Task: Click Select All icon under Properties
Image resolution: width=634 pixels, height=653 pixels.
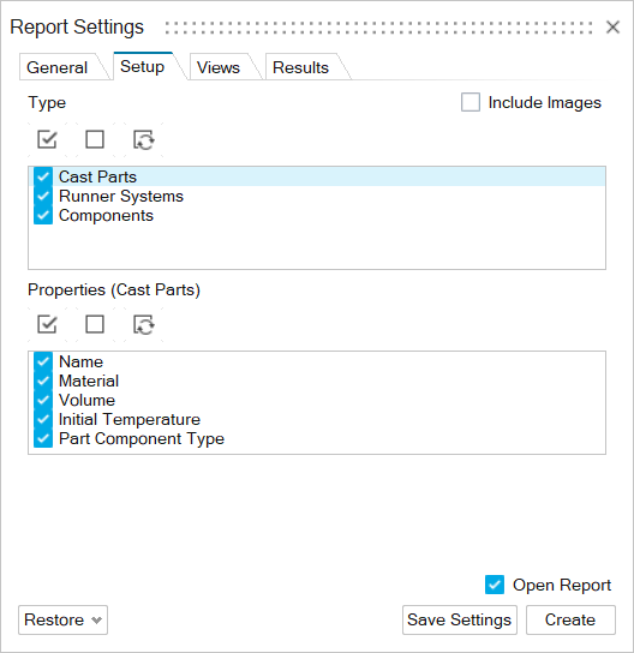Action: click(x=47, y=324)
